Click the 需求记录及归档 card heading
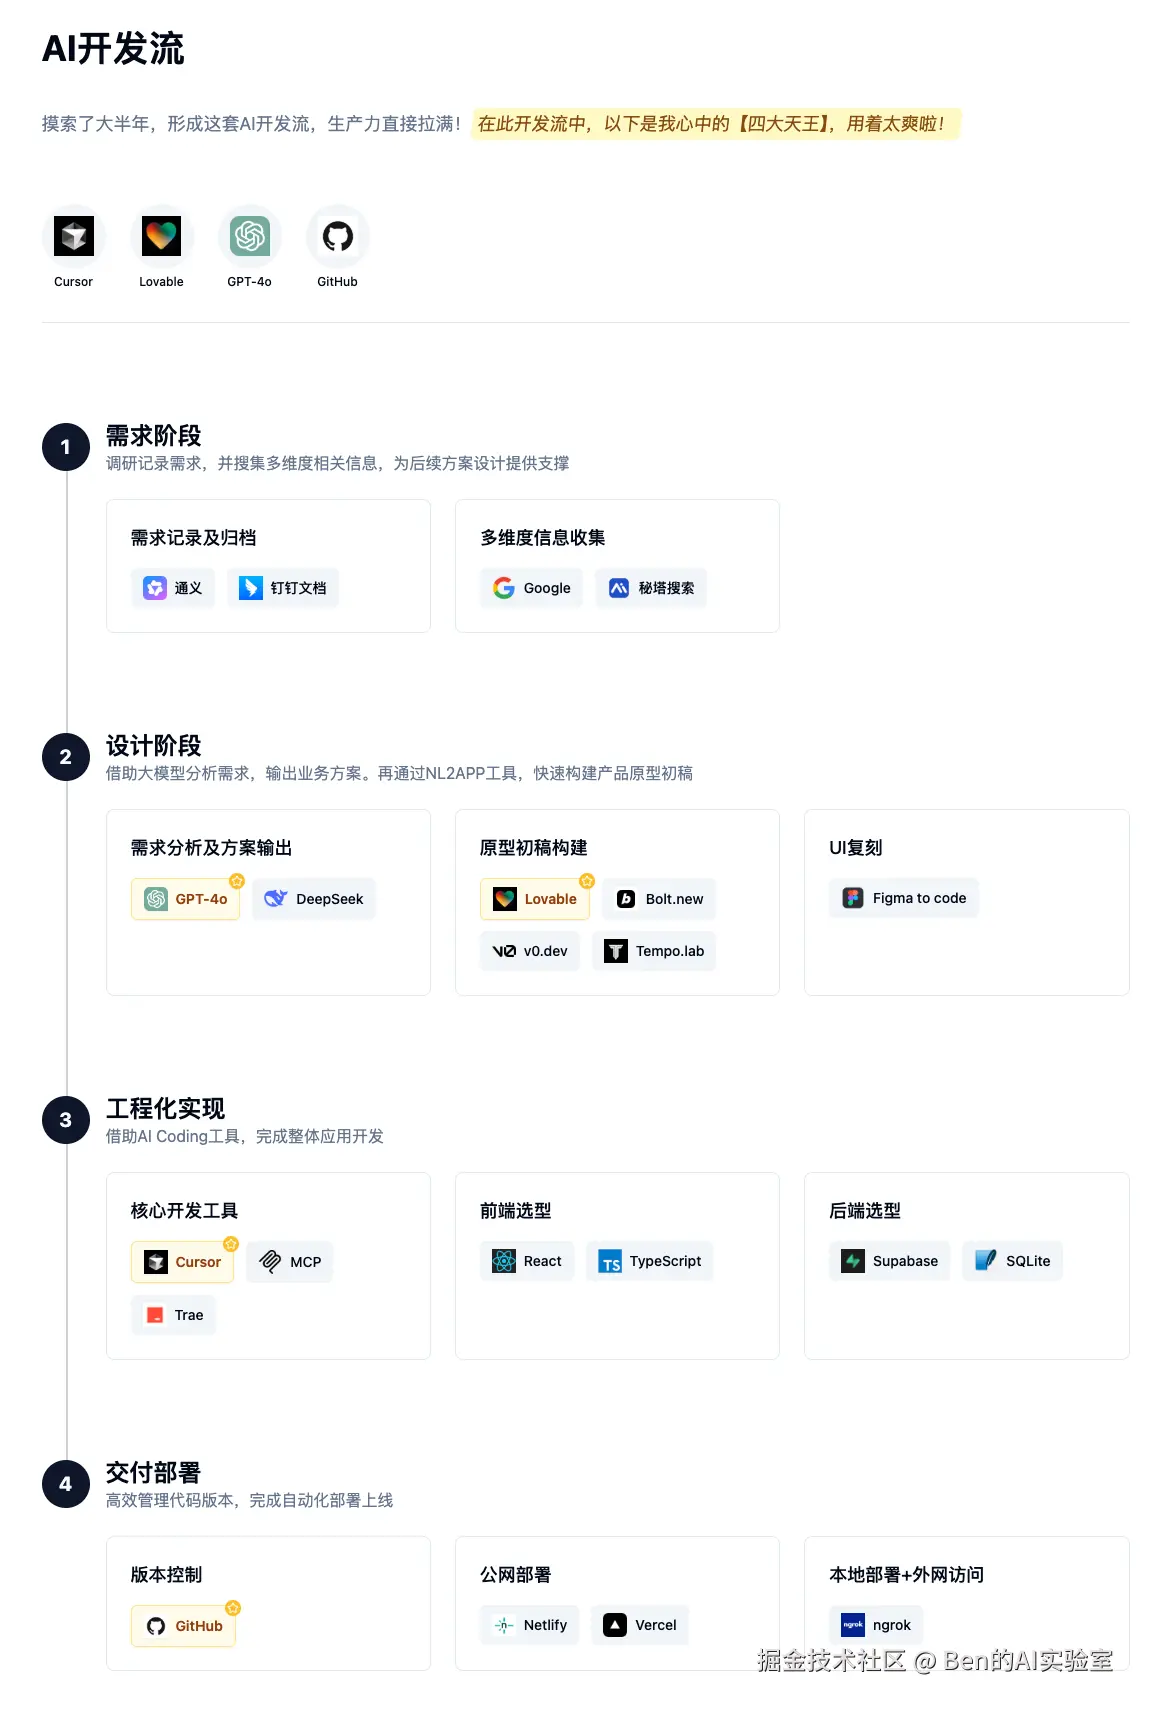 click(193, 538)
